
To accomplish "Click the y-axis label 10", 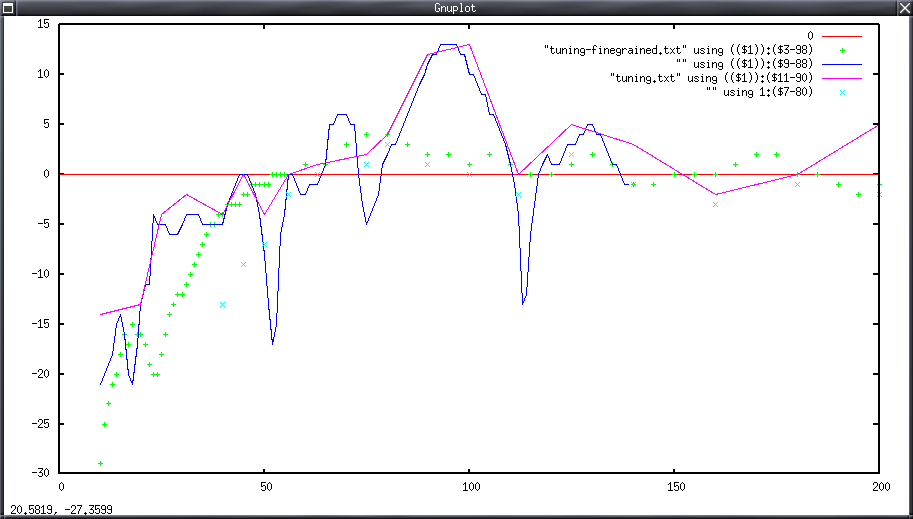I will pyautogui.click(x=44, y=74).
